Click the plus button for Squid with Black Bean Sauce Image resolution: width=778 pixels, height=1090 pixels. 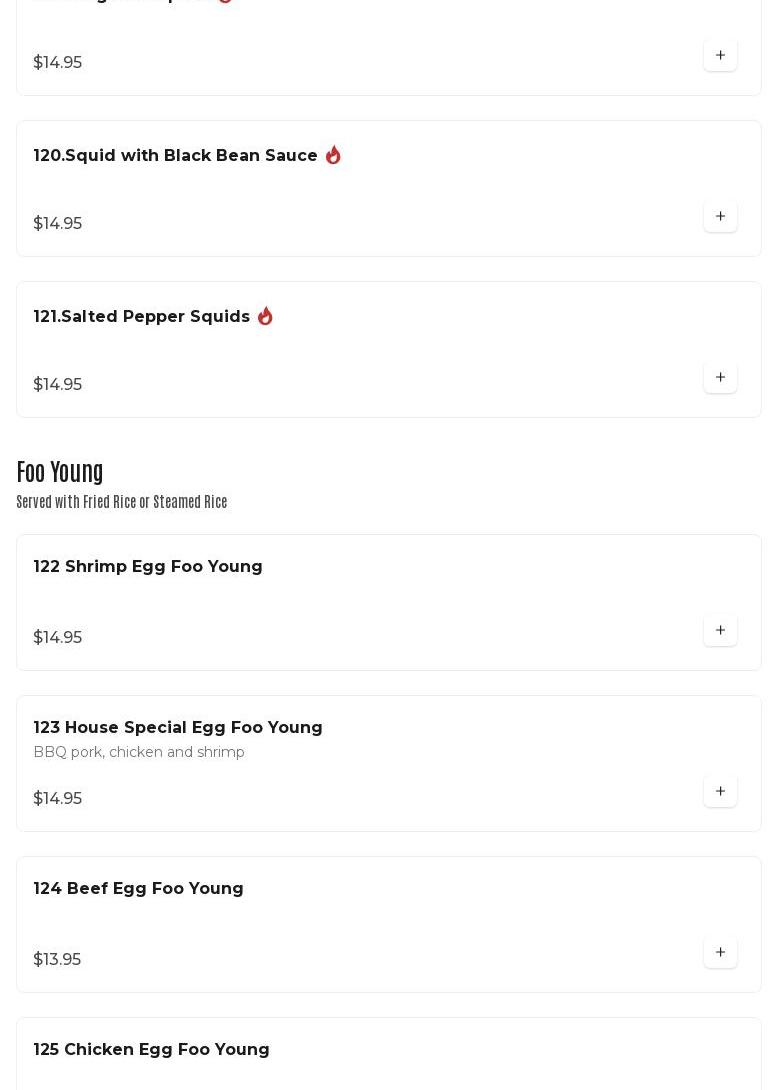720,217
